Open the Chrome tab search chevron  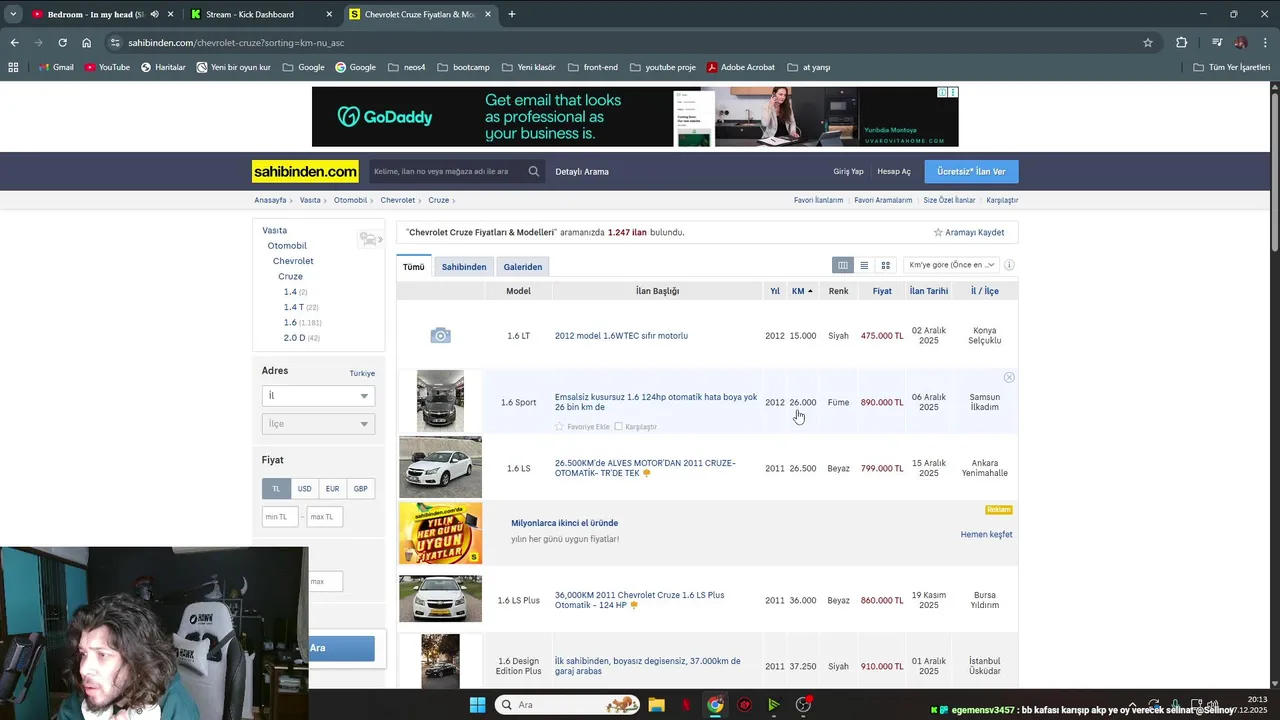13,14
